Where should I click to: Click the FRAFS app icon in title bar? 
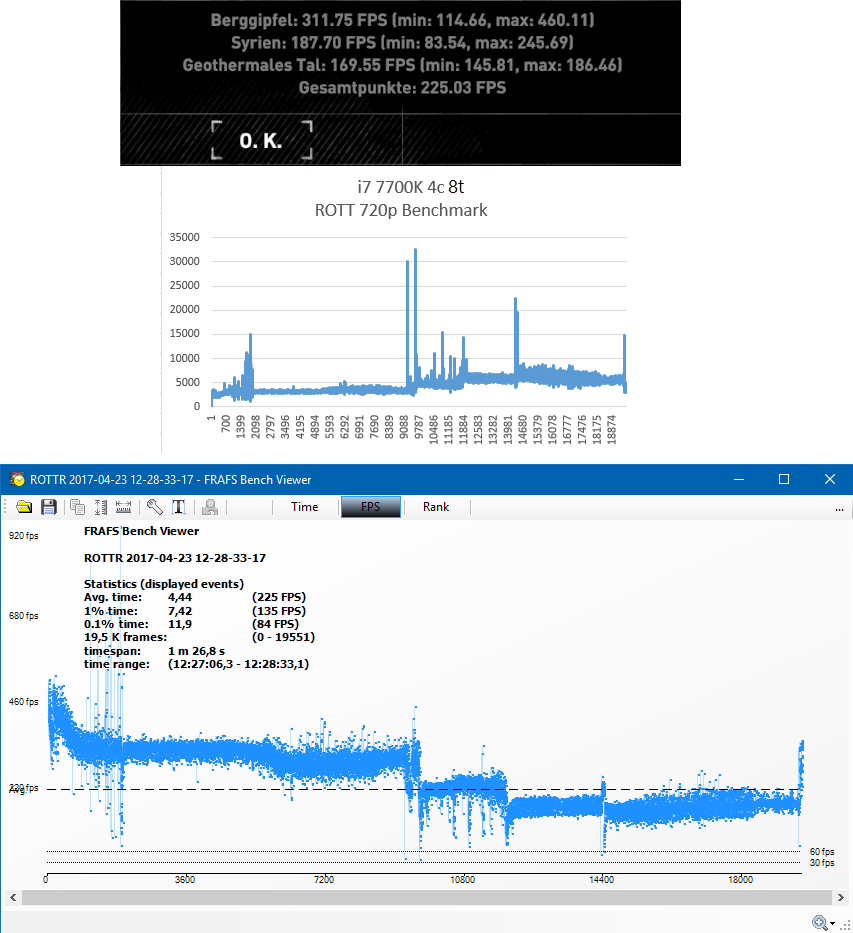[17, 480]
